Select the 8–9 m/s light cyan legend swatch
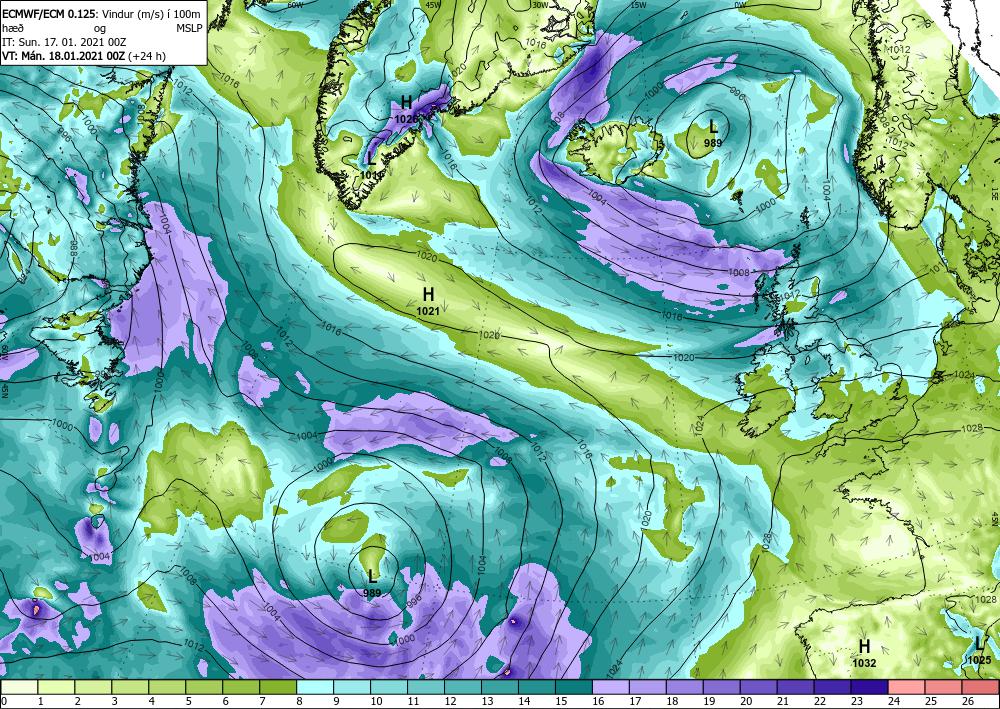The image size is (1000, 709). click(316, 687)
